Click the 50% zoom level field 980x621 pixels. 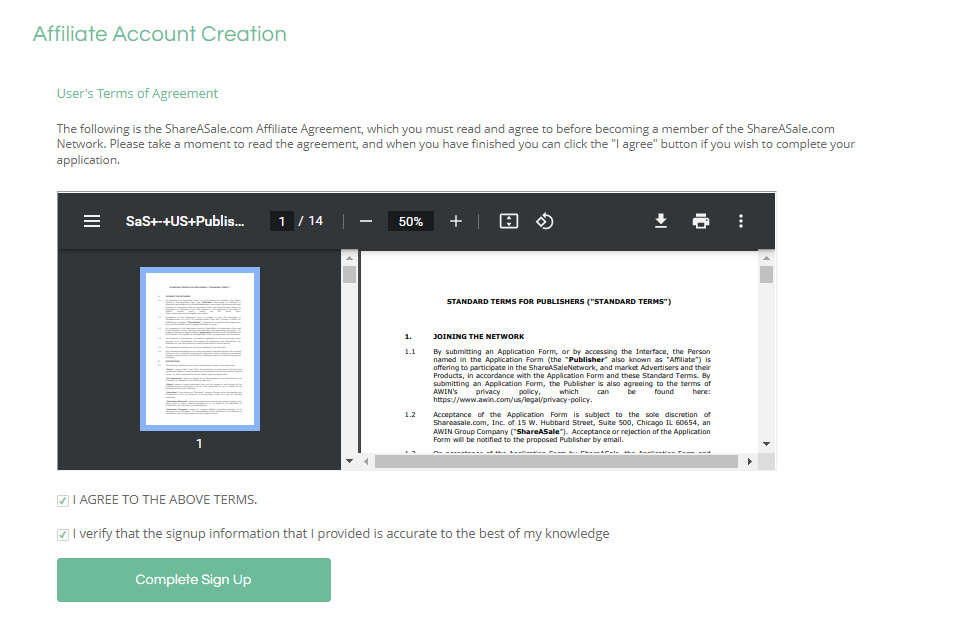click(x=411, y=221)
